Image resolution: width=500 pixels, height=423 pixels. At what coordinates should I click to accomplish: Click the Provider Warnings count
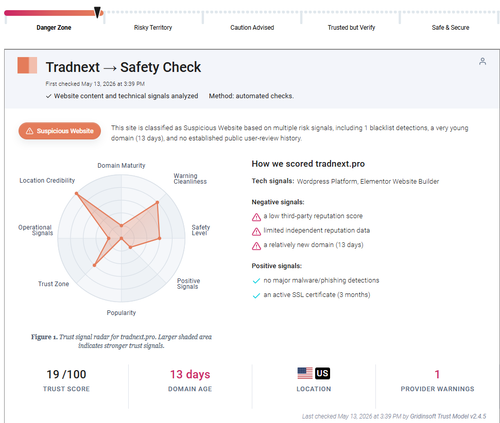point(437,374)
